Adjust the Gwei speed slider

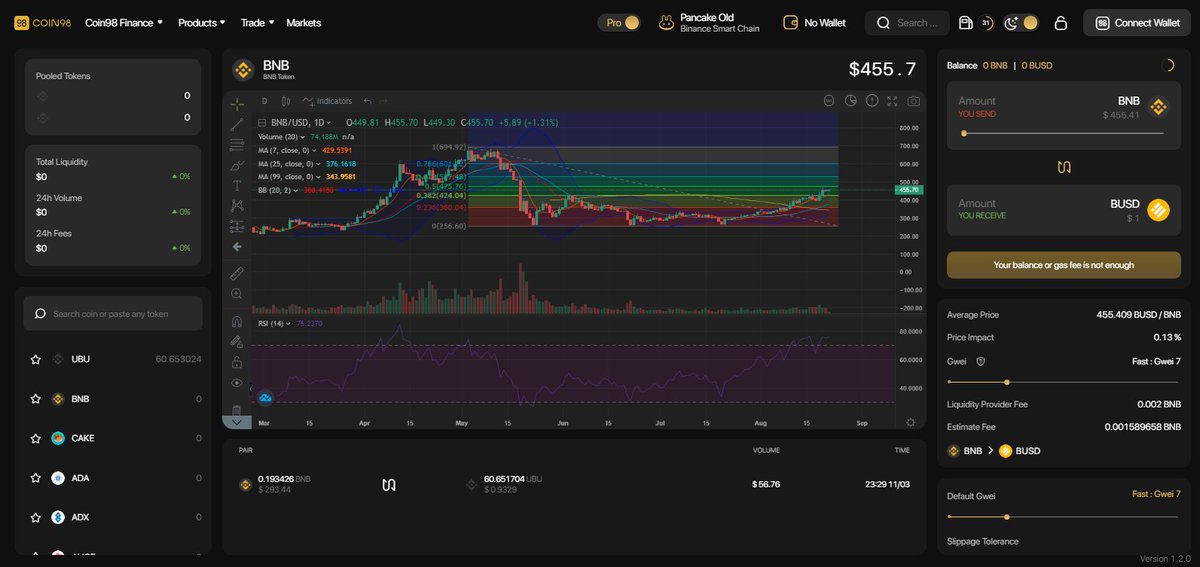pyautogui.click(x=1064, y=382)
